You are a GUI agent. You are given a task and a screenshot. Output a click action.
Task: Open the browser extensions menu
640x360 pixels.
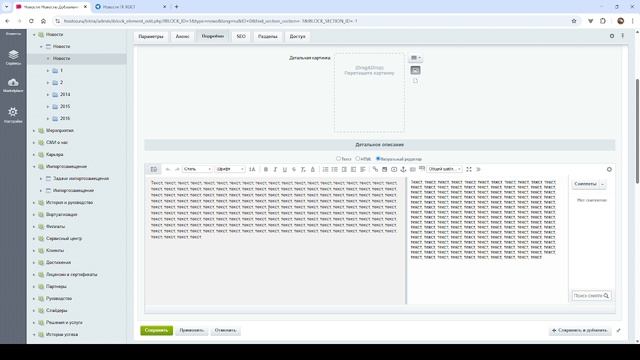(603, 21)
